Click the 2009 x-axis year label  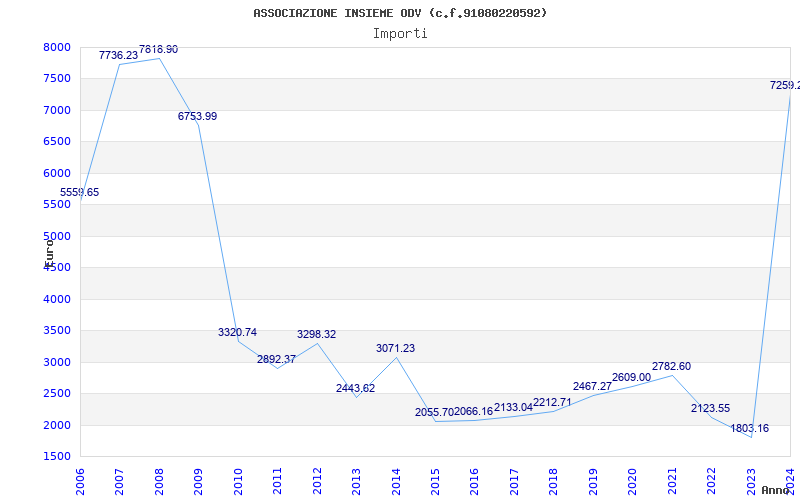pos(198,482)
